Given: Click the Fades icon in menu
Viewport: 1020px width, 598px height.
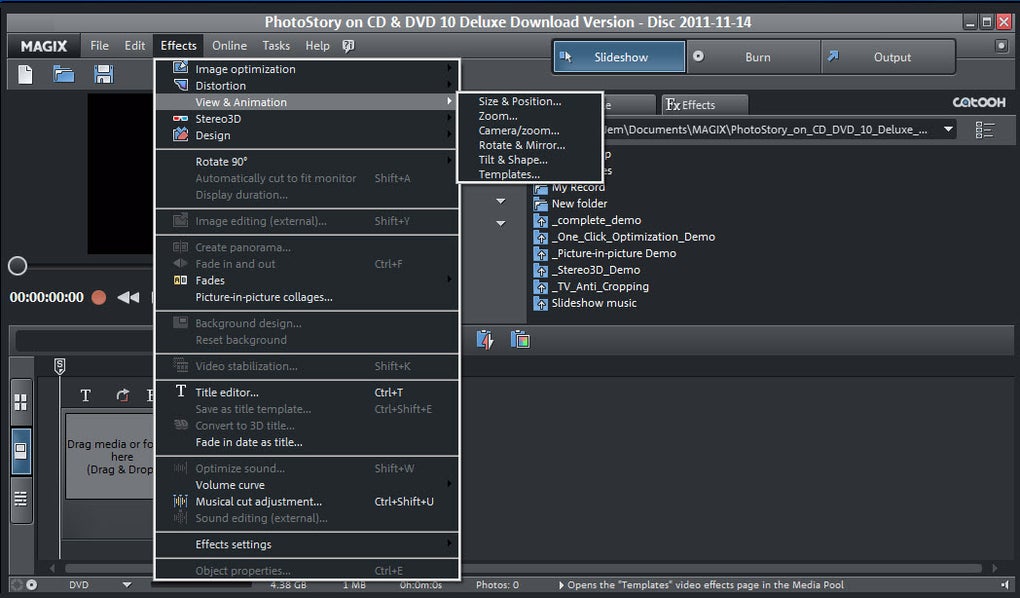Looking at the screenshot, I should (180, 280).
